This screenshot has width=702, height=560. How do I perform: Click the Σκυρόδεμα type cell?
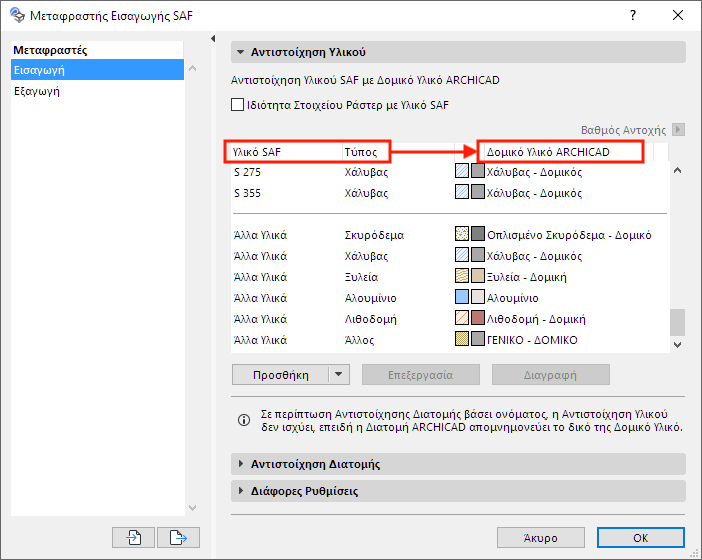coord(374,234)
